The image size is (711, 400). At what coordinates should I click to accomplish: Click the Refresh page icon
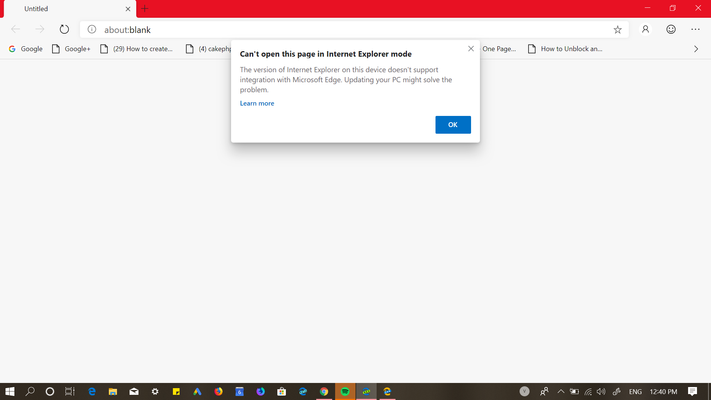(64, 29)
